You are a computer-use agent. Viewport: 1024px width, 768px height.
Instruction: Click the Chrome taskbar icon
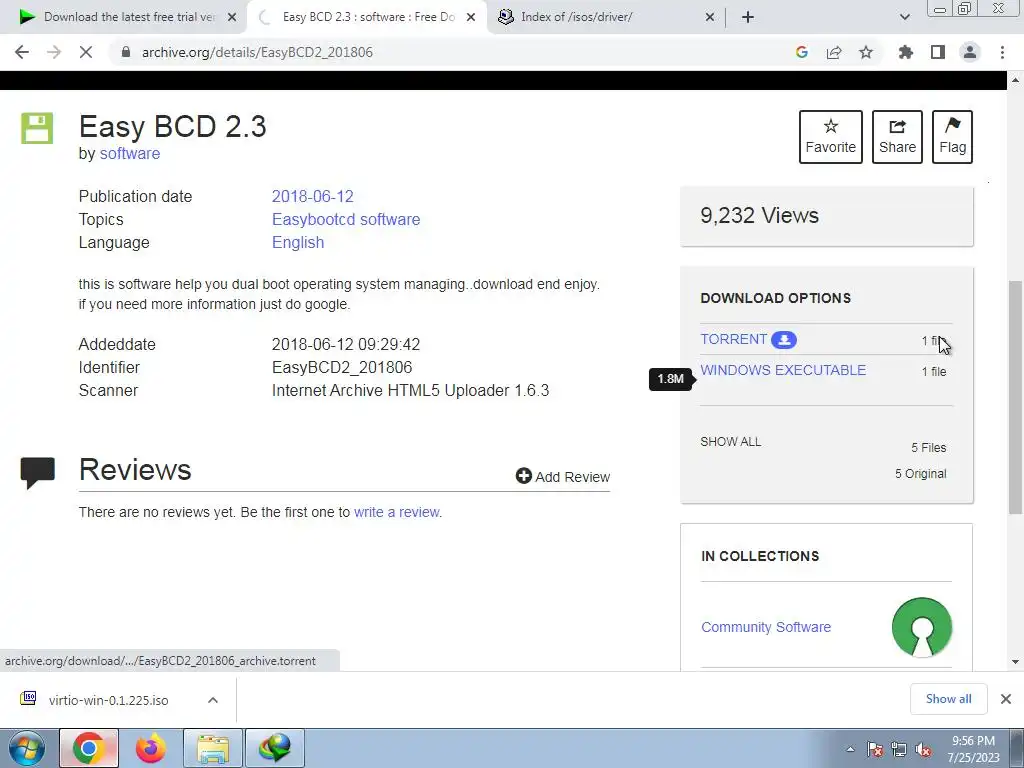click(x=89, y=748)
